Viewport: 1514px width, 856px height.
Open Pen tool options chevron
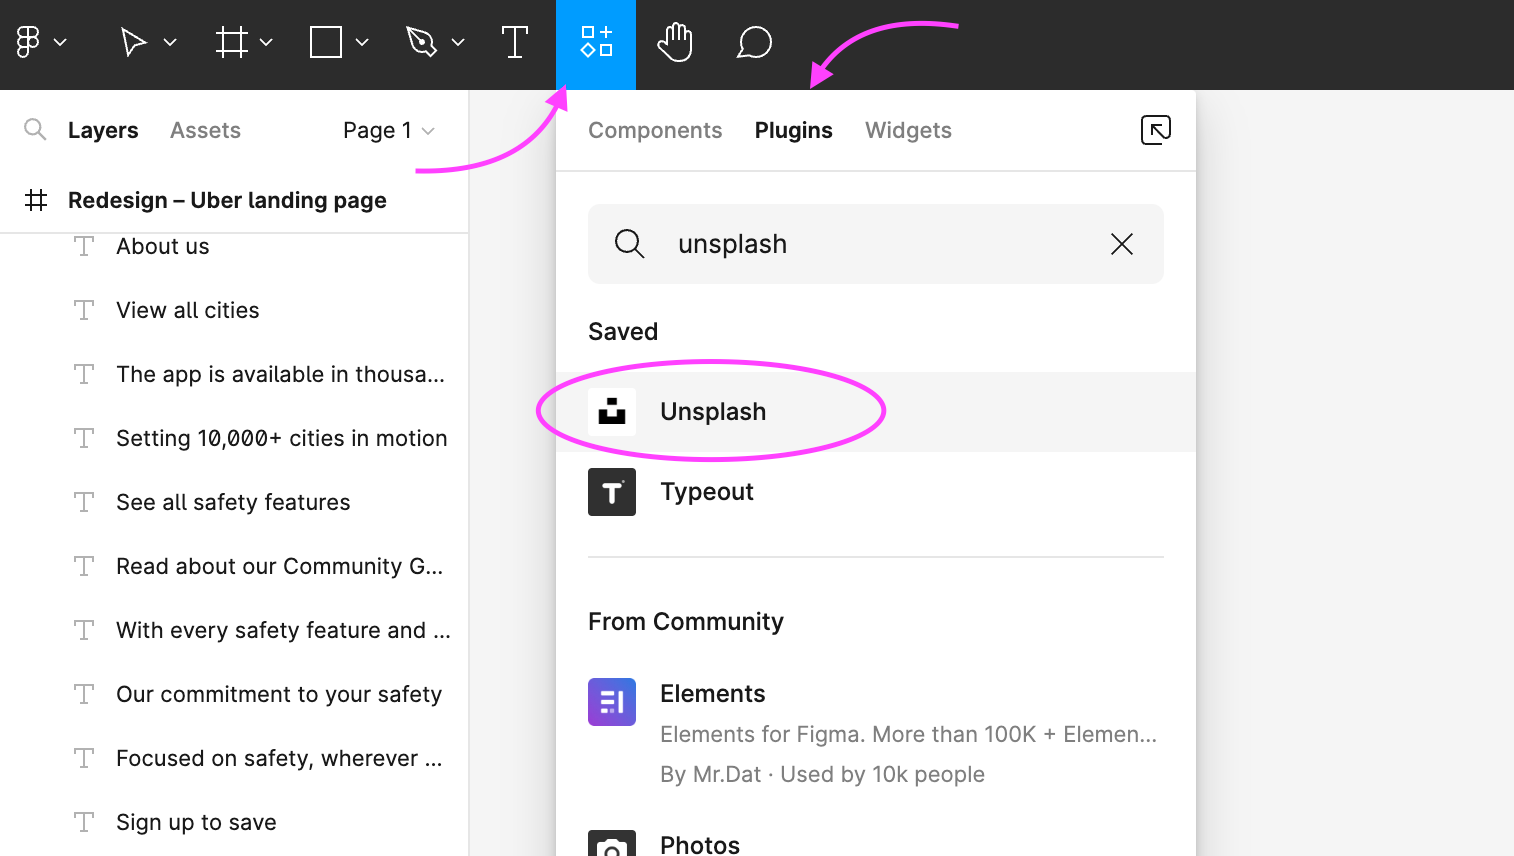[x=458, y=42]
